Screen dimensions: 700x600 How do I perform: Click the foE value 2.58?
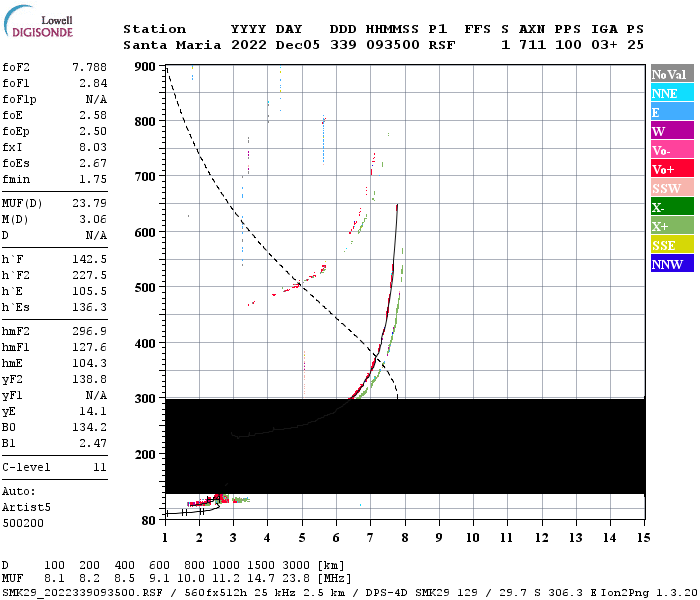(x=93, y=115)
